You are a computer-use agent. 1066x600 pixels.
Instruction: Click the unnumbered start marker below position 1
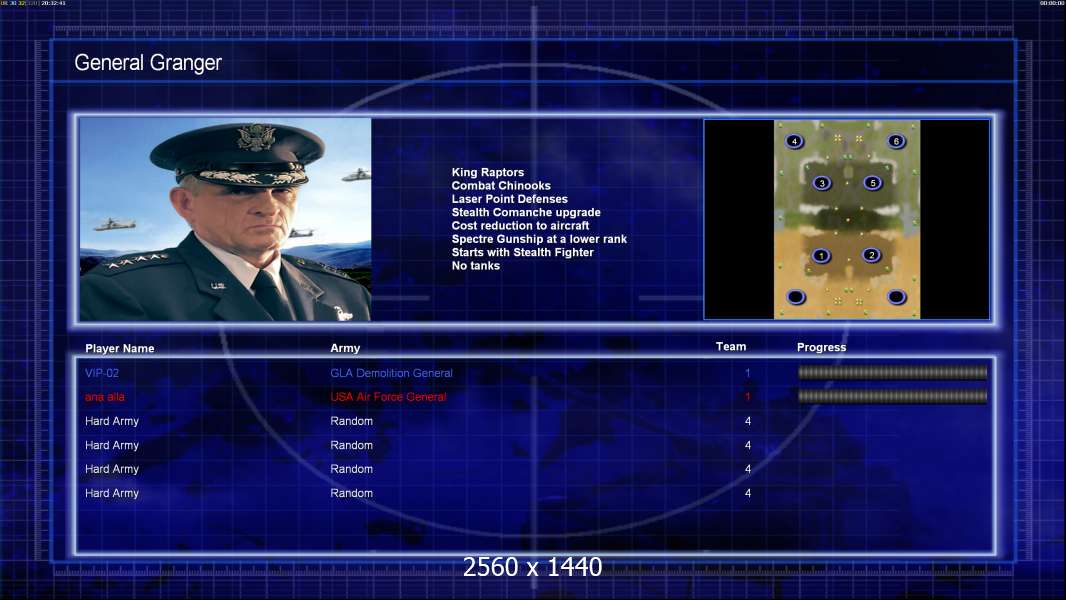coord(796,297)
